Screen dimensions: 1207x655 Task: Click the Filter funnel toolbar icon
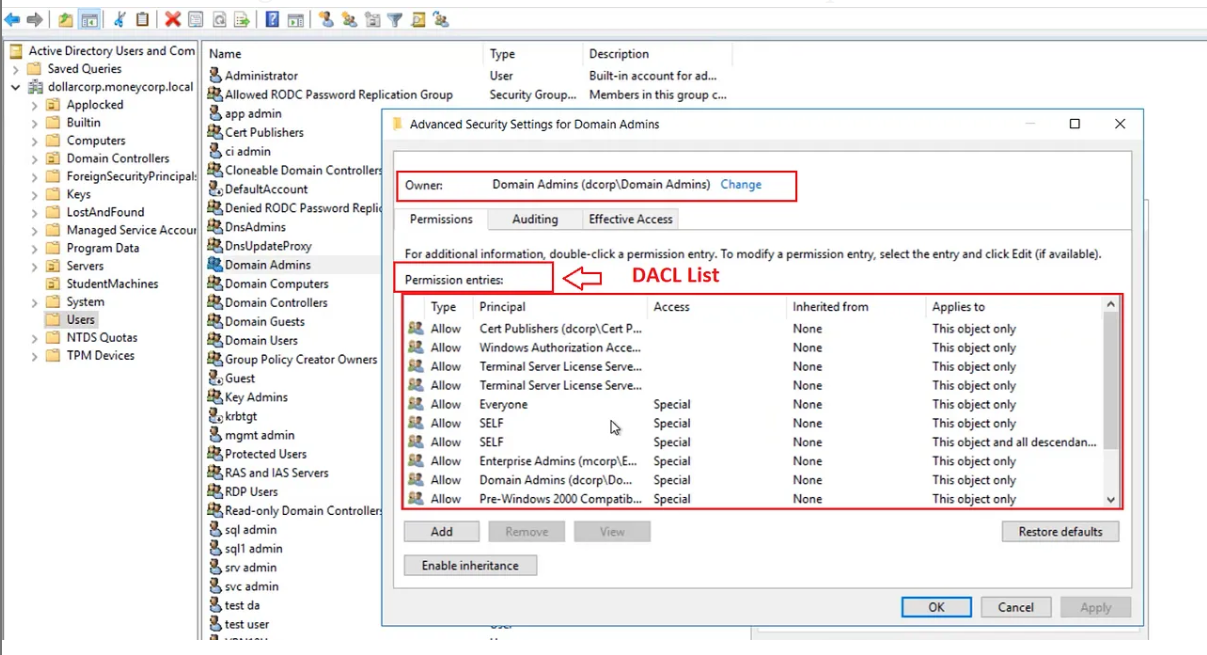point(395,19)
